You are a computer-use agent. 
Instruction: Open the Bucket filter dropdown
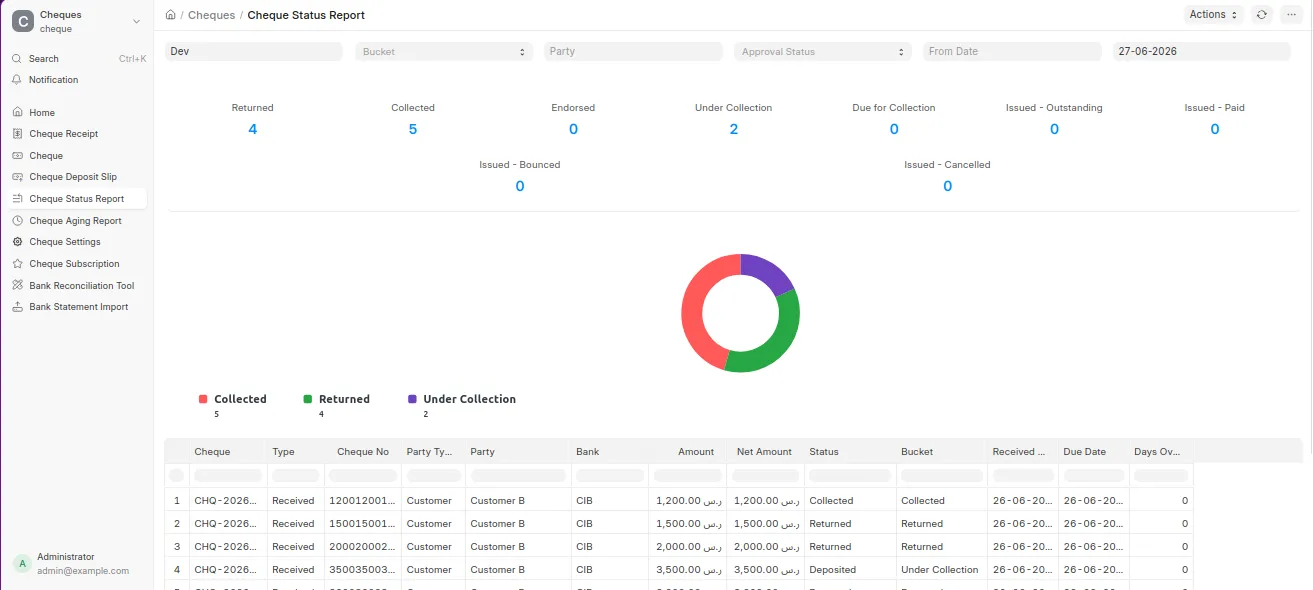coord(444,52)
